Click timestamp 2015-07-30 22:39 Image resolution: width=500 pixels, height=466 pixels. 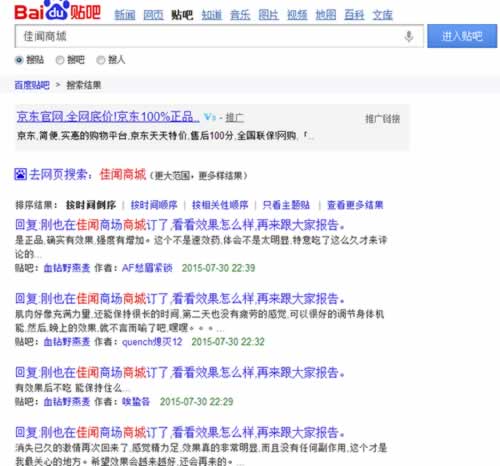(218, 268)
